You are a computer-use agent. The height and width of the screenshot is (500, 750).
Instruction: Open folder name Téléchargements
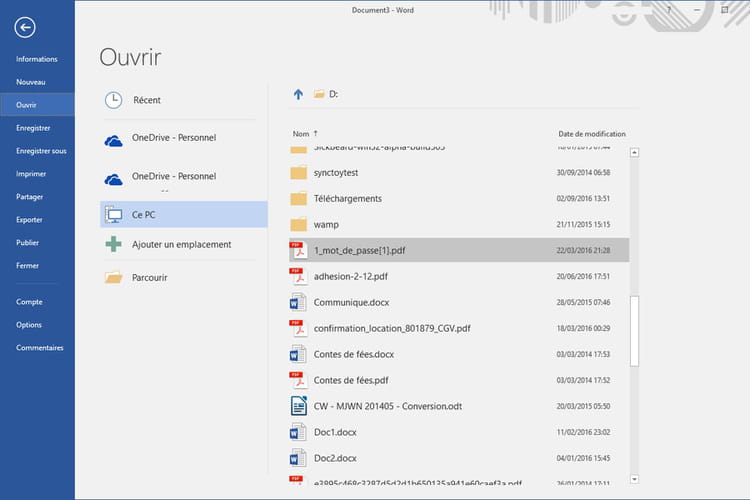348,199
